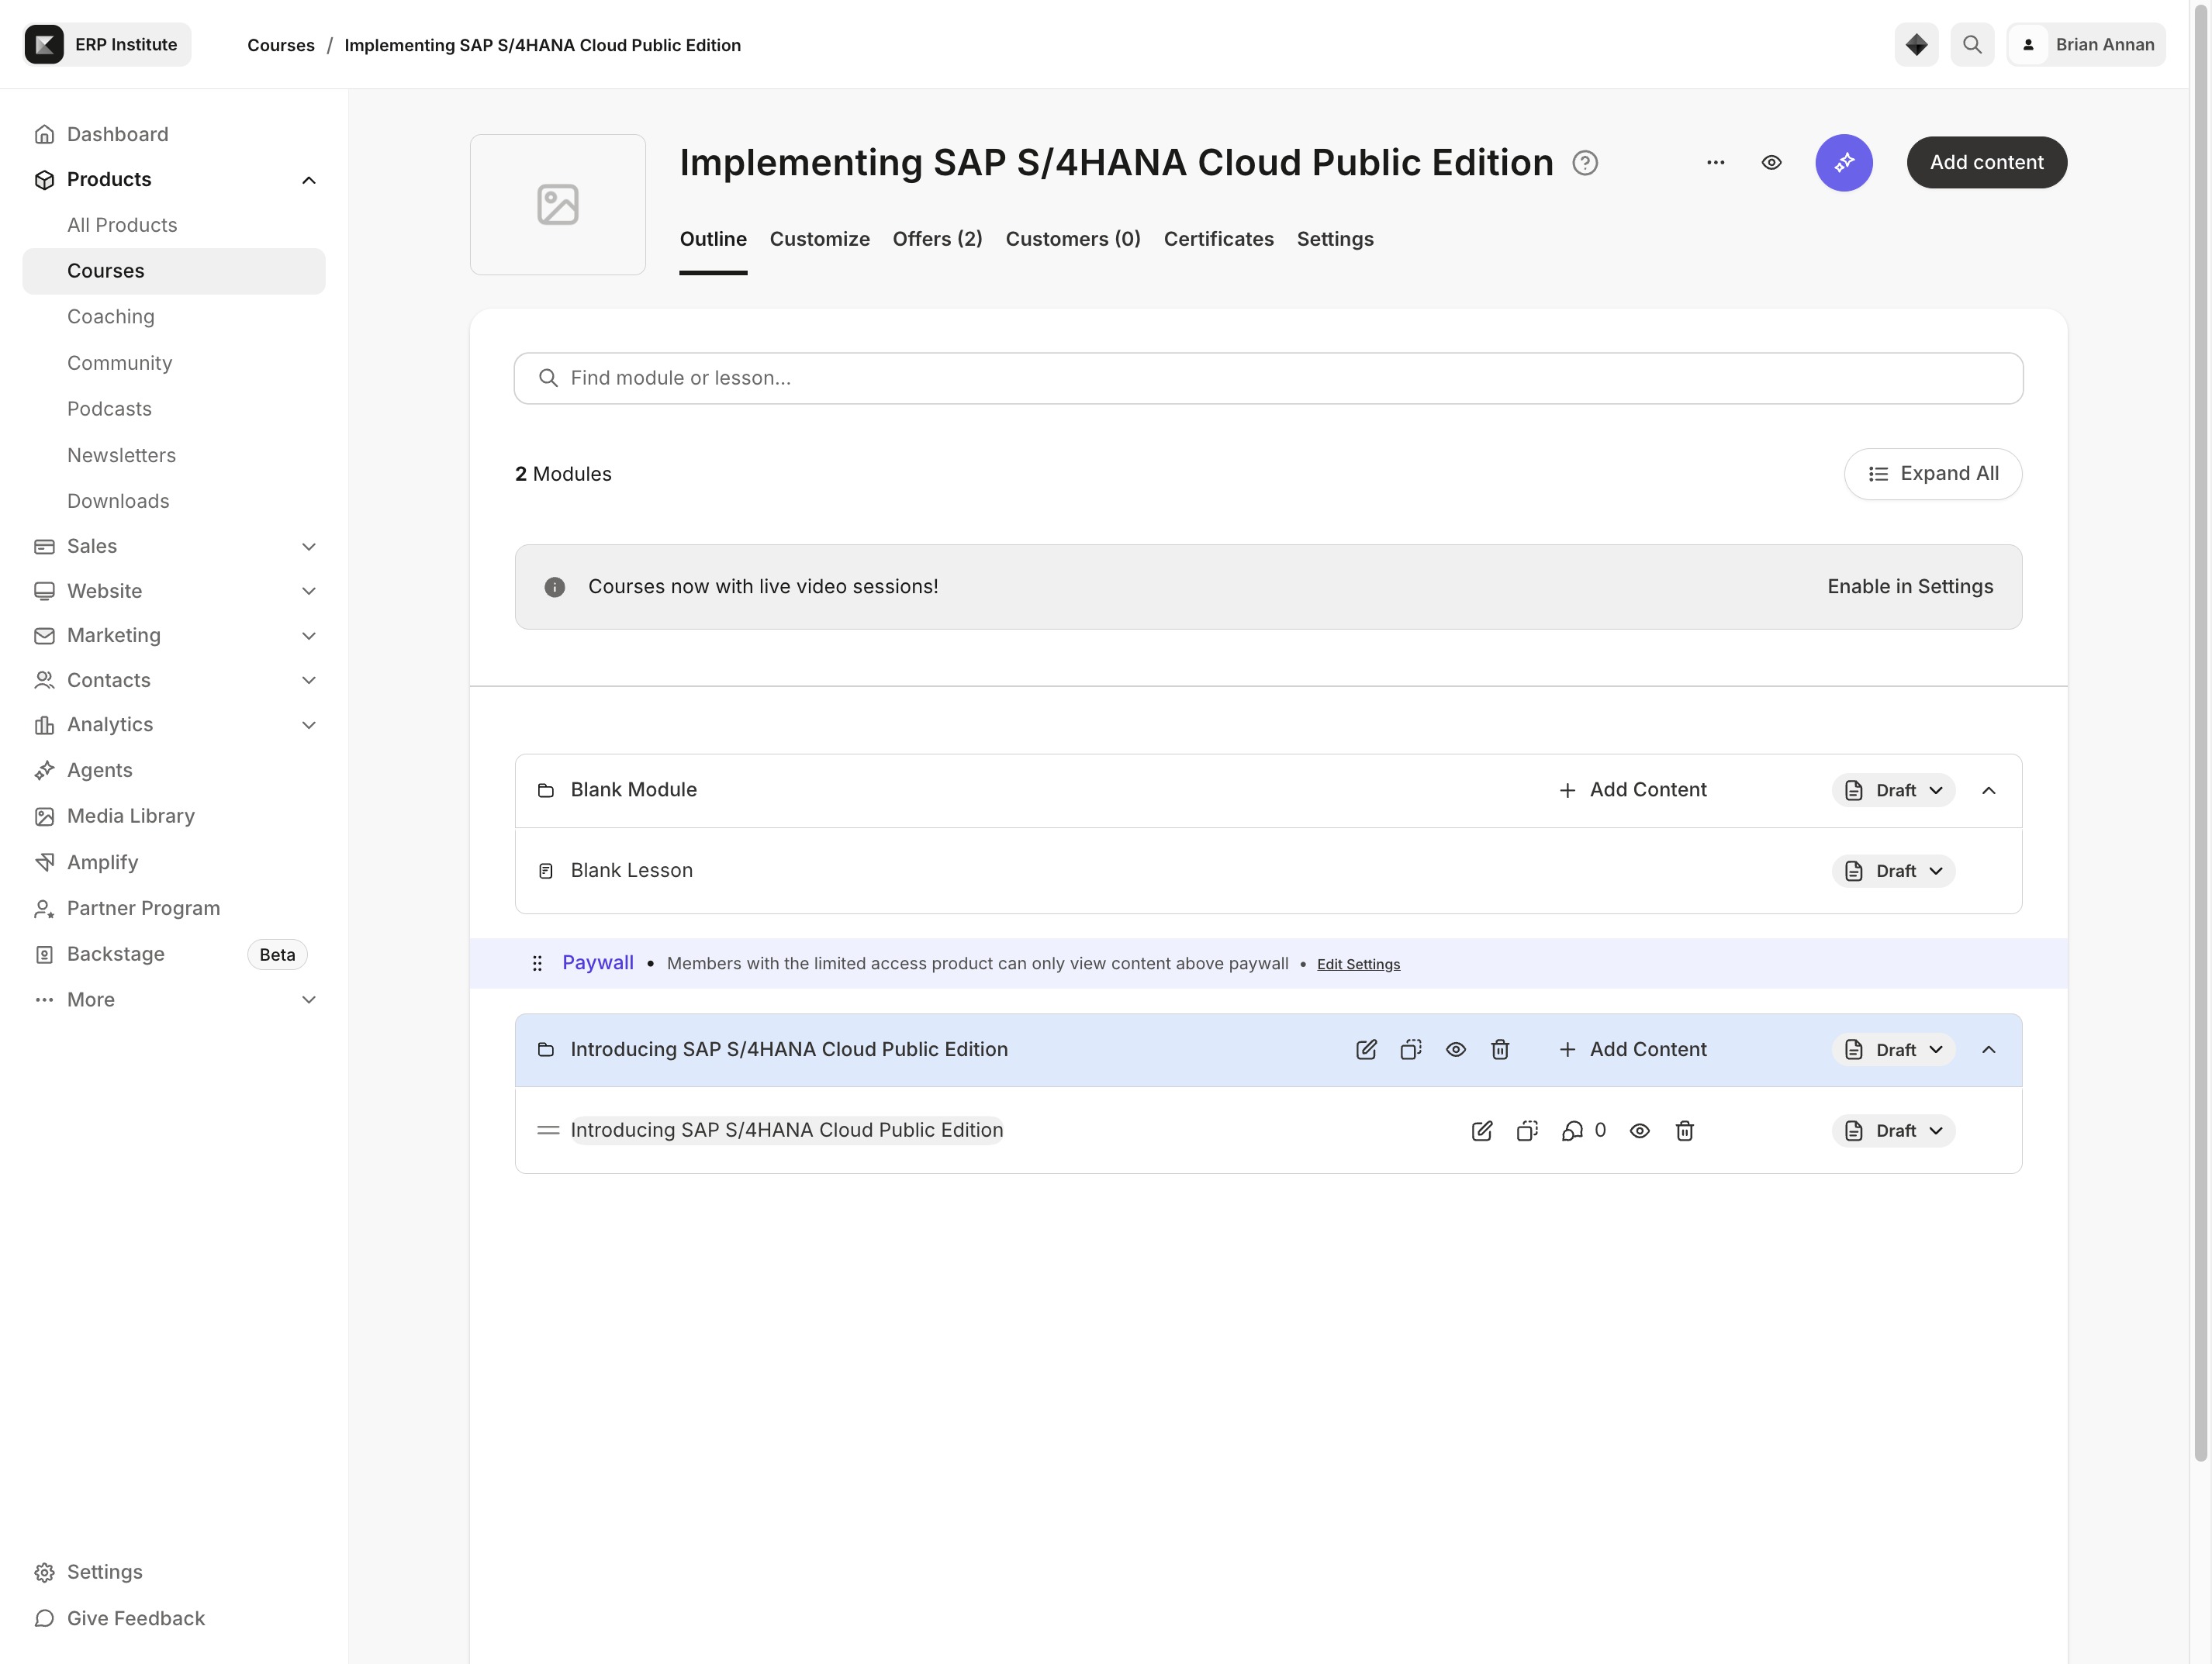Viewport: 2212px width, 1664px height.
Task: Edit the Introducing SAP module pencil icon
Action: click(x=1366, y=1049)
